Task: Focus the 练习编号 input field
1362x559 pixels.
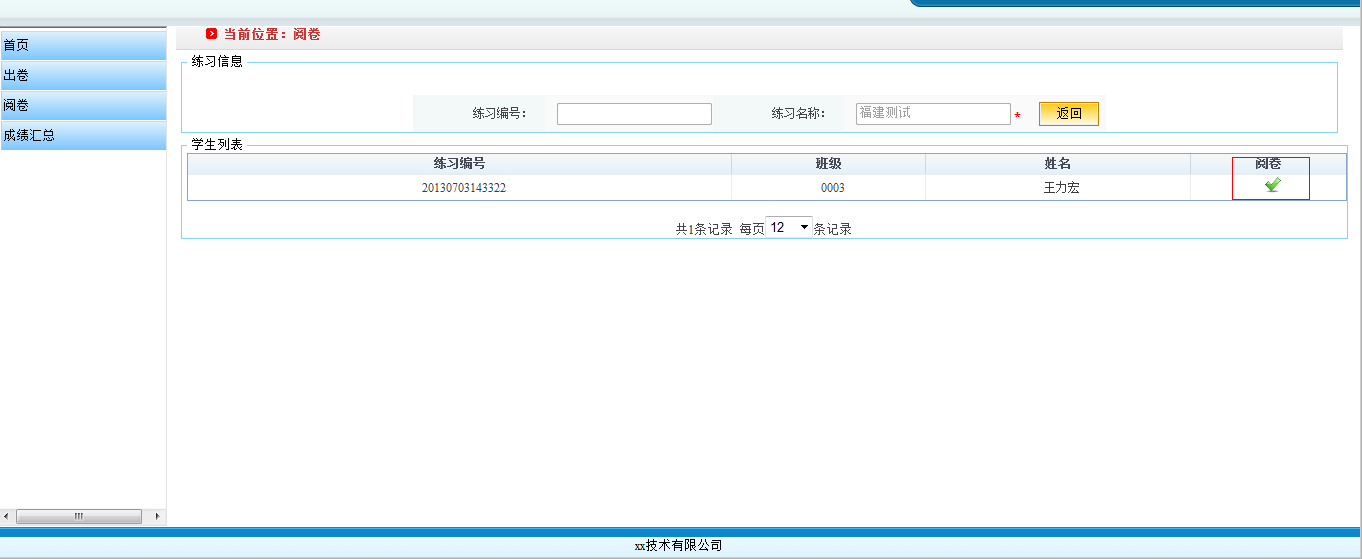Action: [634, 114]
